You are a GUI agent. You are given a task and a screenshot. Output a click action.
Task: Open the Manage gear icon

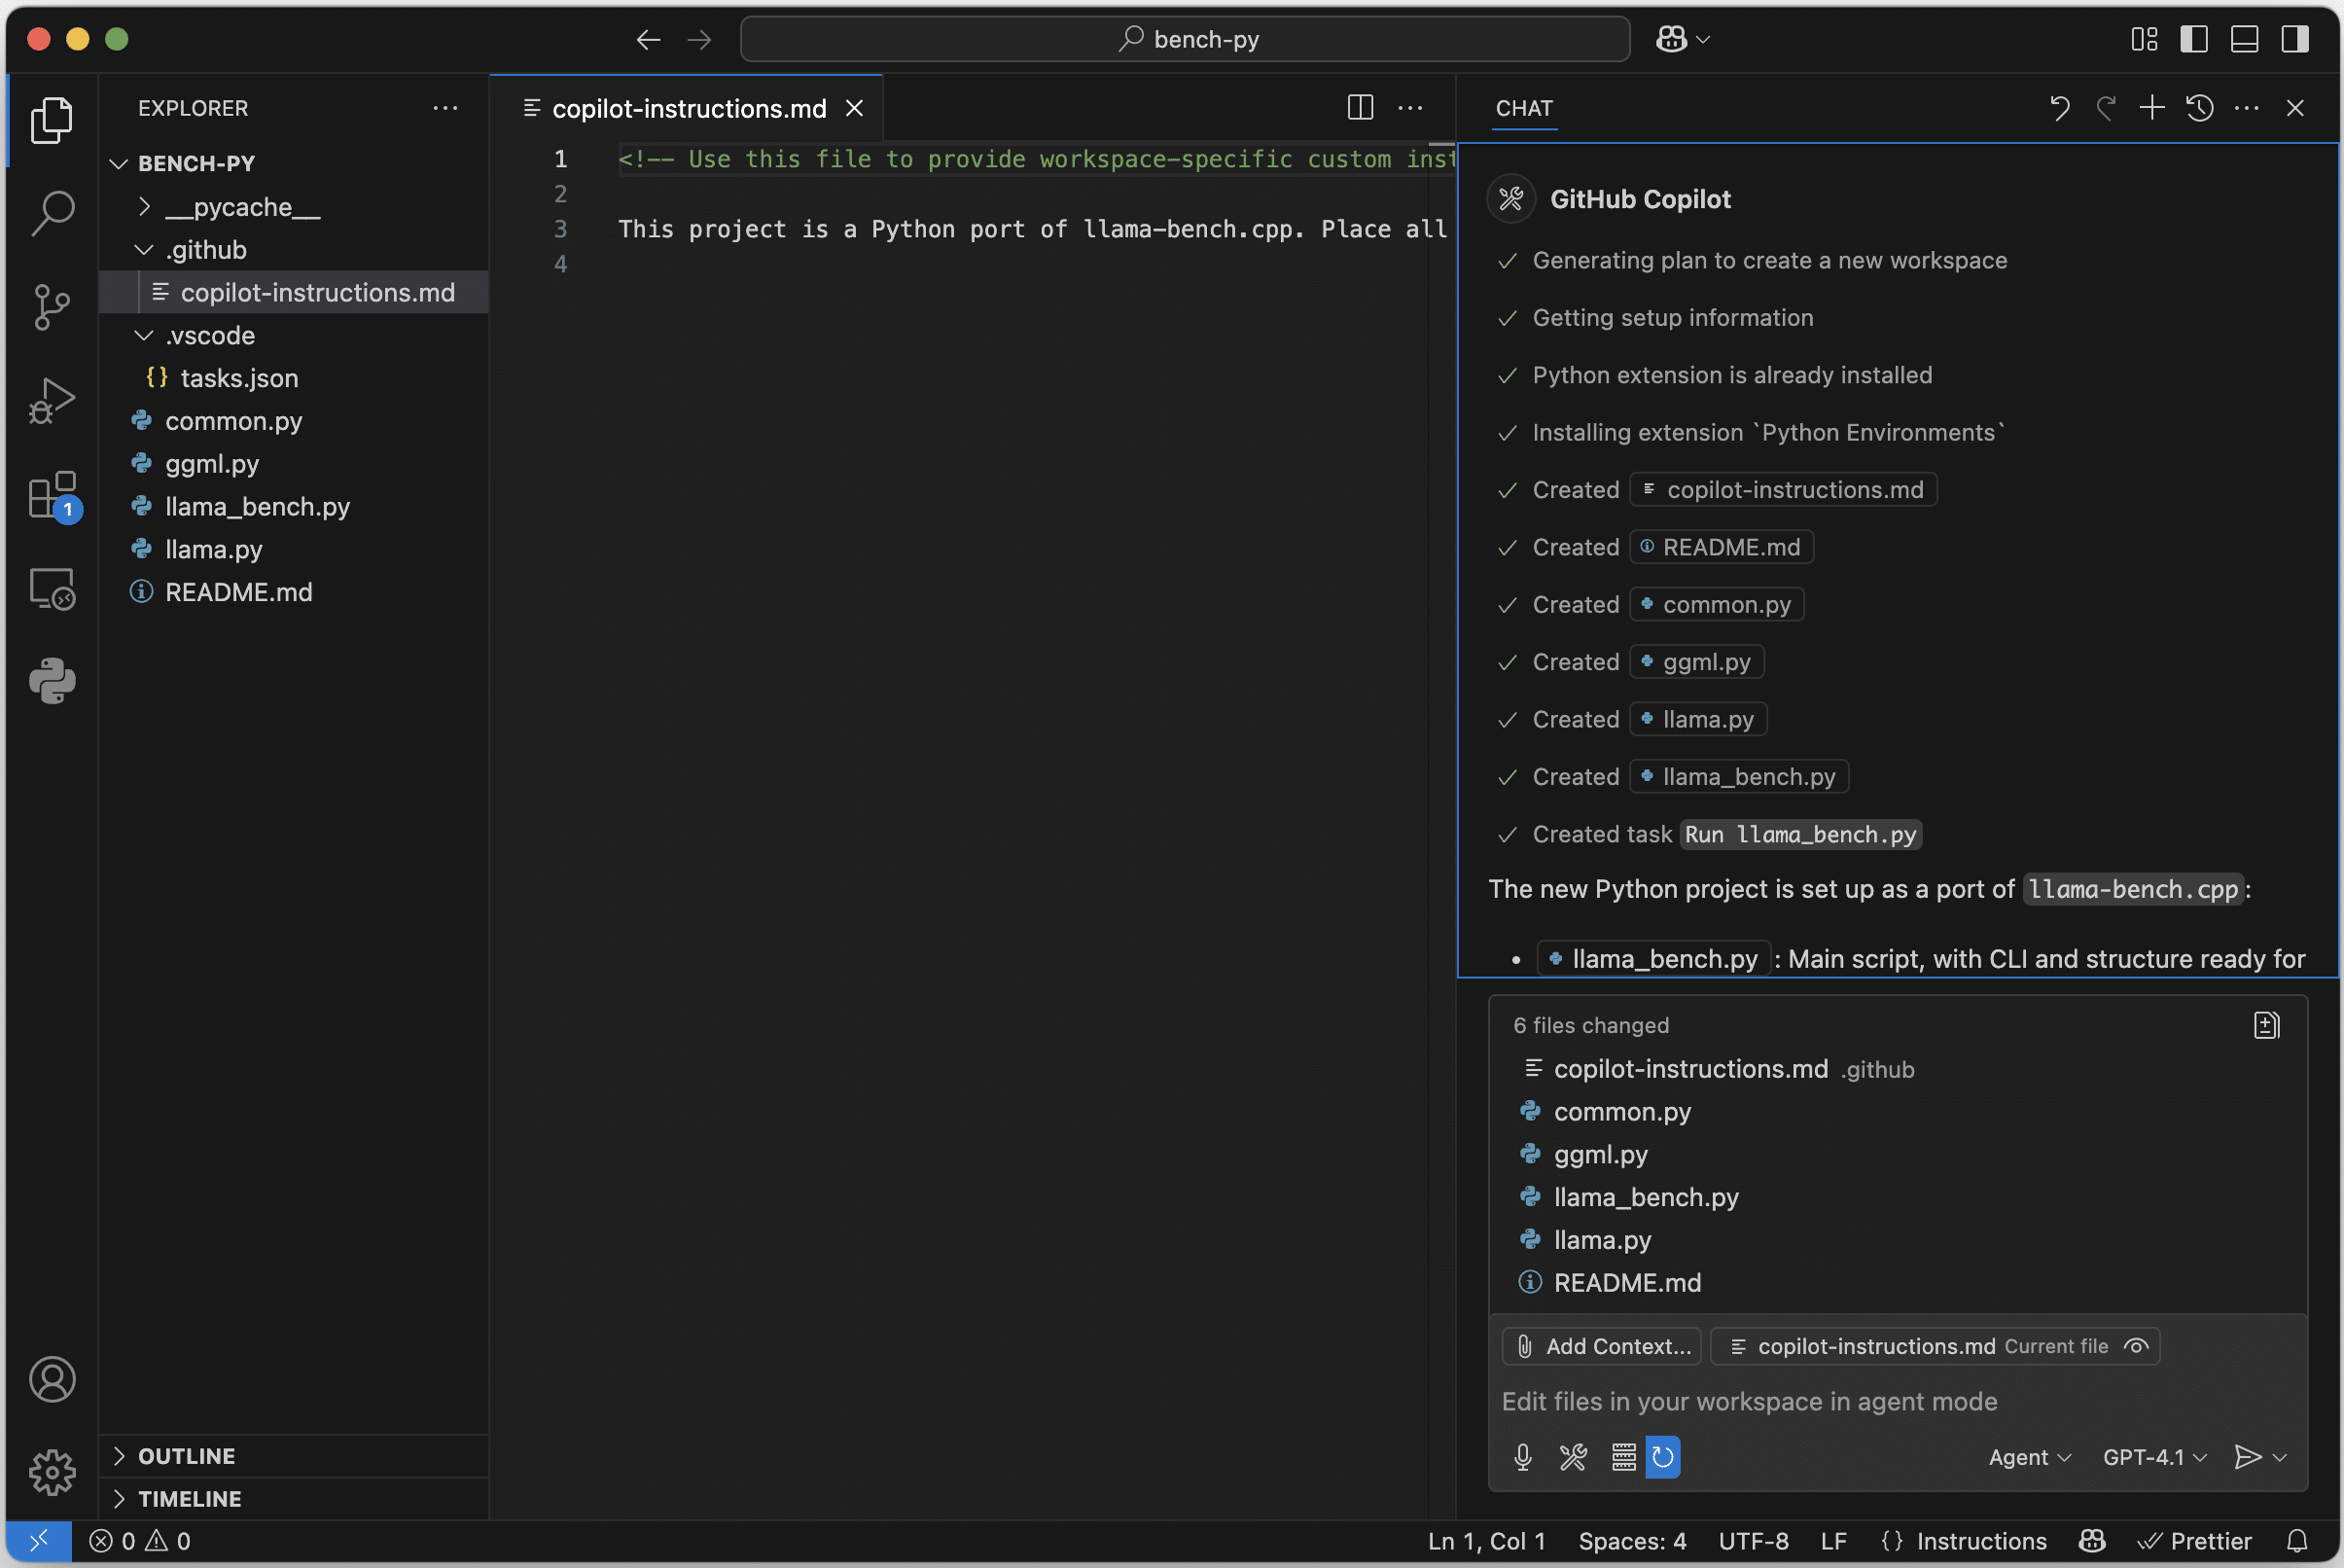coord(52,1472)
